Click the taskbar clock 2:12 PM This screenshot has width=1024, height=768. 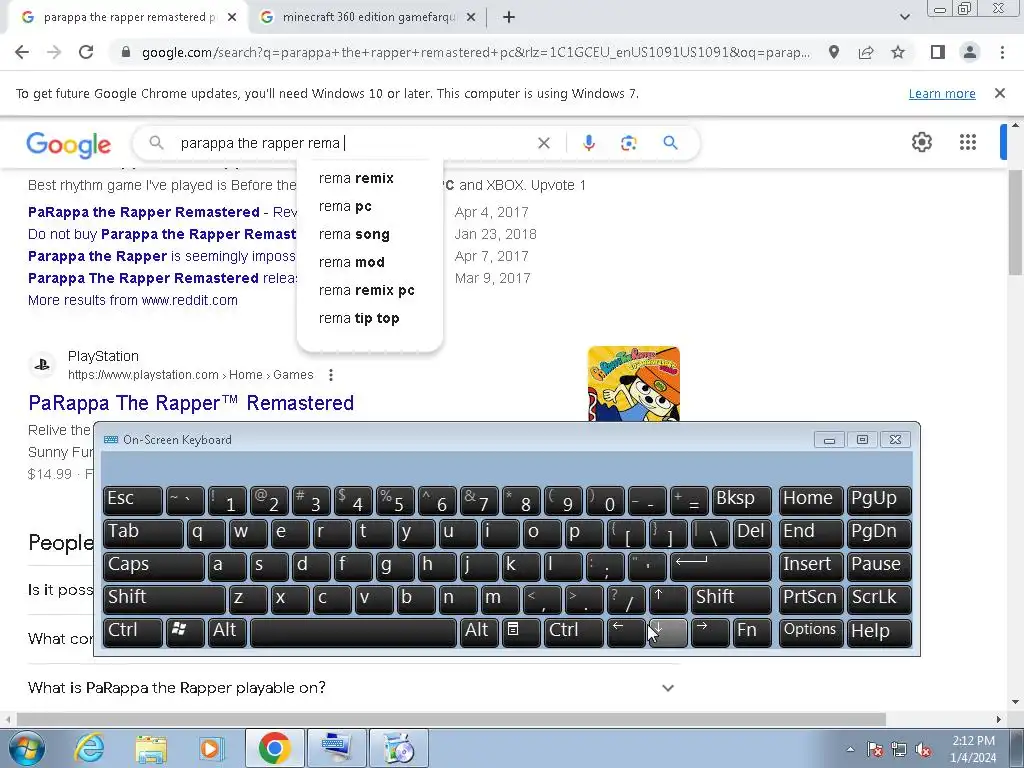[x=972, y=749]
